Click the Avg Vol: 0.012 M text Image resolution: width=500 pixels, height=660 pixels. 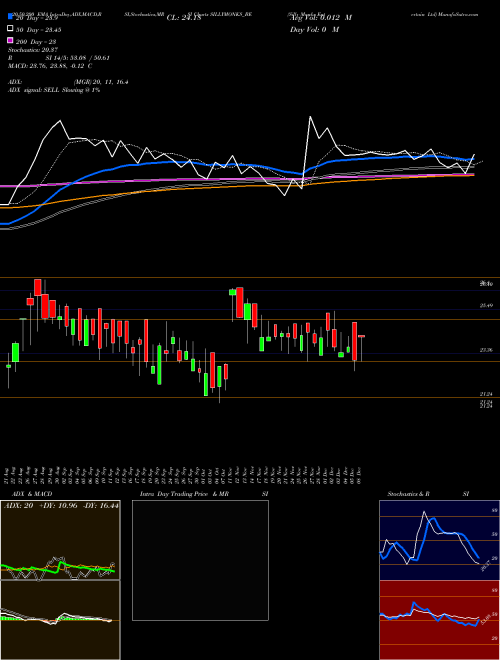click(x=321, y=18)
